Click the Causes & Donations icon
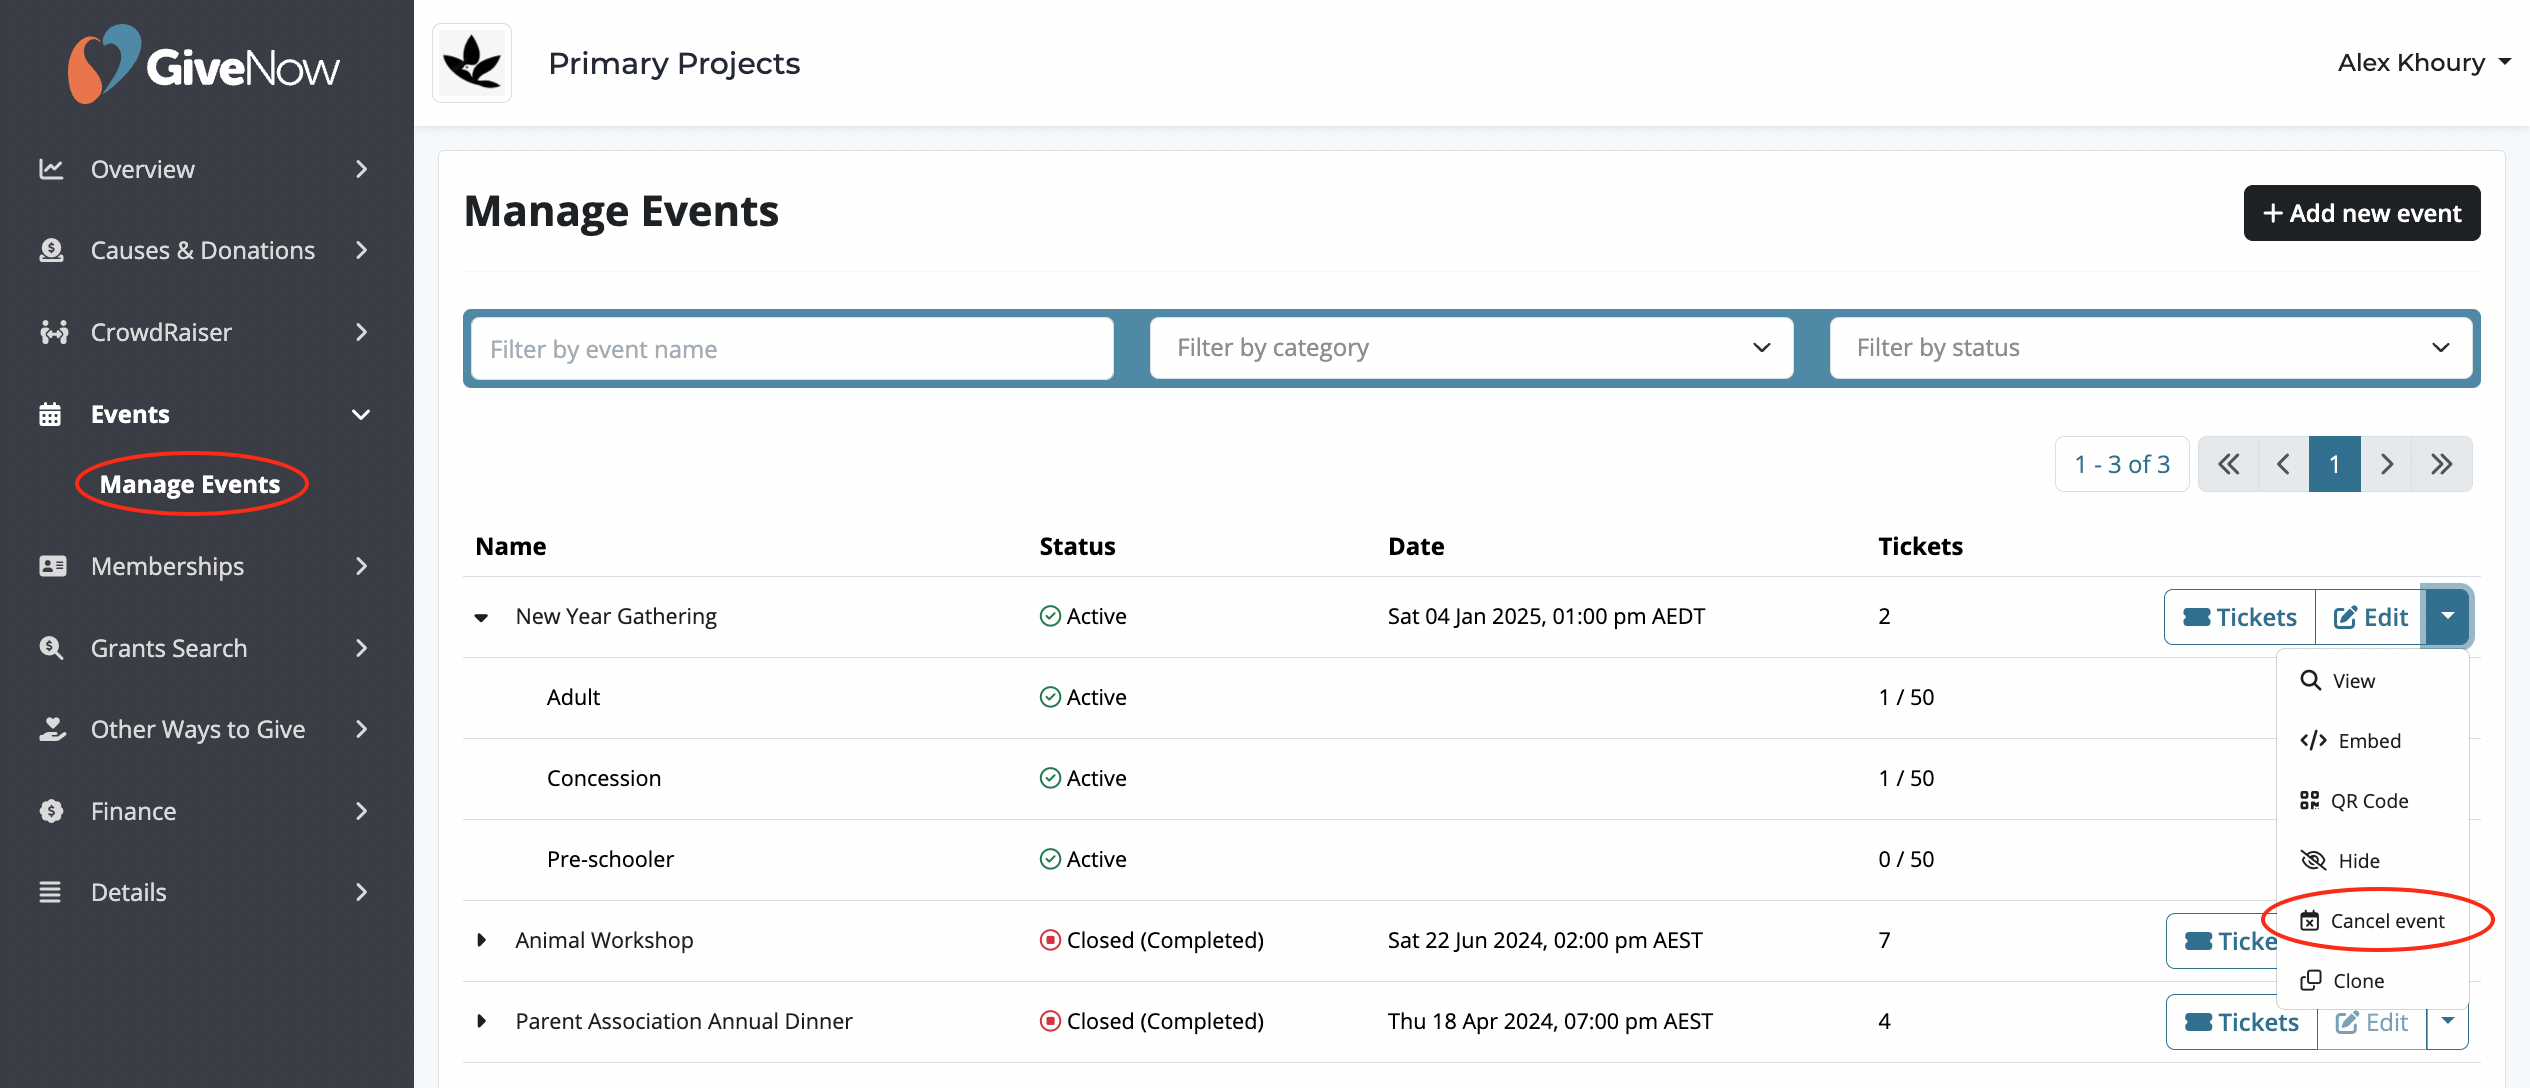 51,250
